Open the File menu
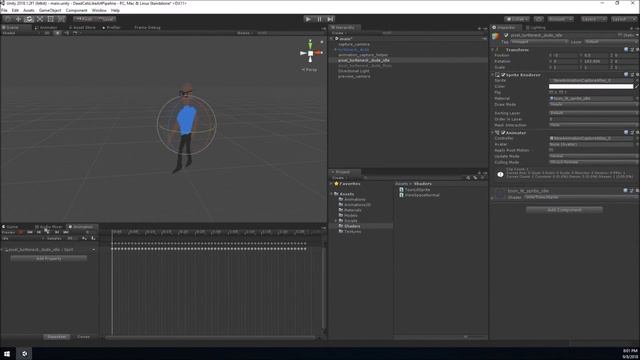Viewport: 640px width, 360px height. (4, 10)
